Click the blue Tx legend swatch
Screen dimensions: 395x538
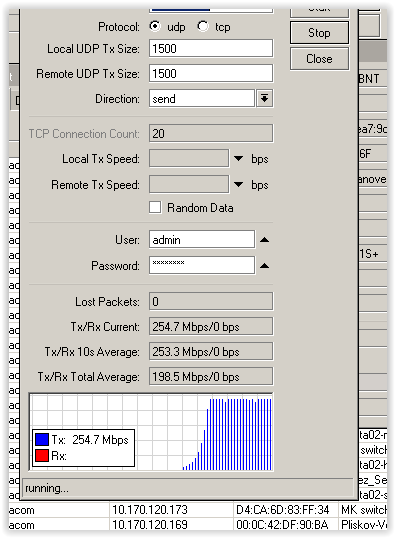[42, 440]
